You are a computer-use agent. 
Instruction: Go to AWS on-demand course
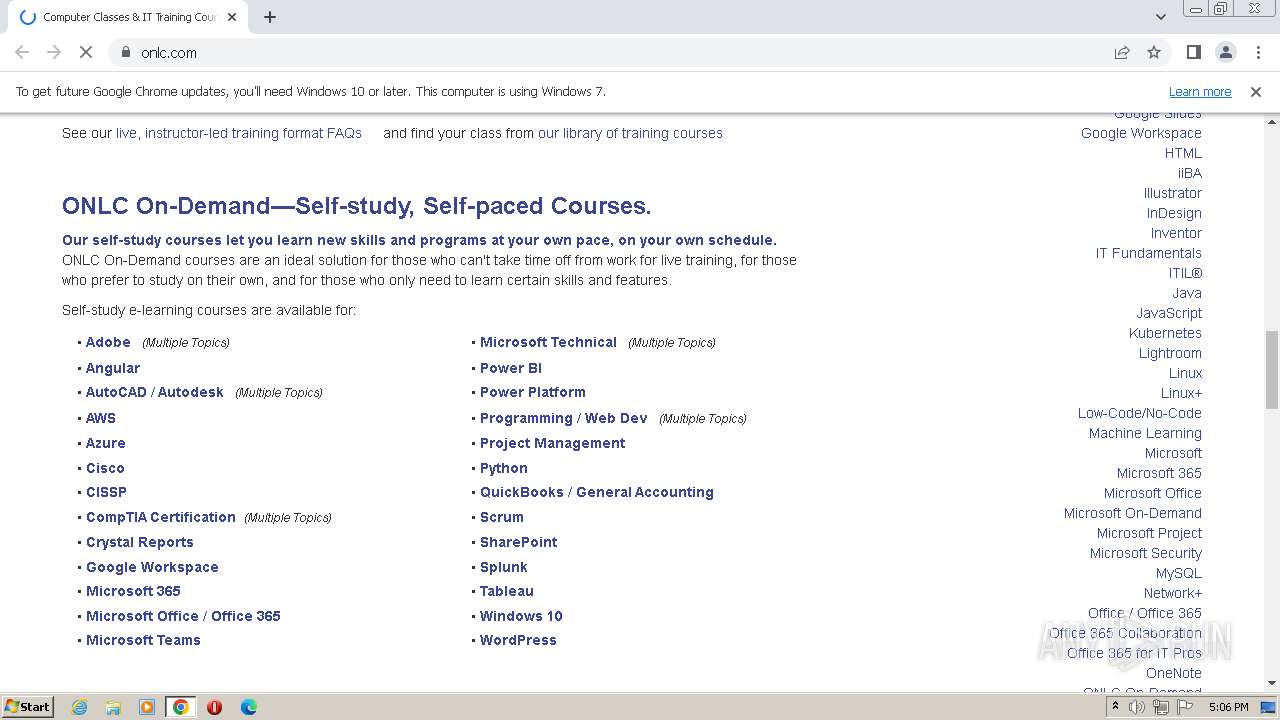point(101,418)
